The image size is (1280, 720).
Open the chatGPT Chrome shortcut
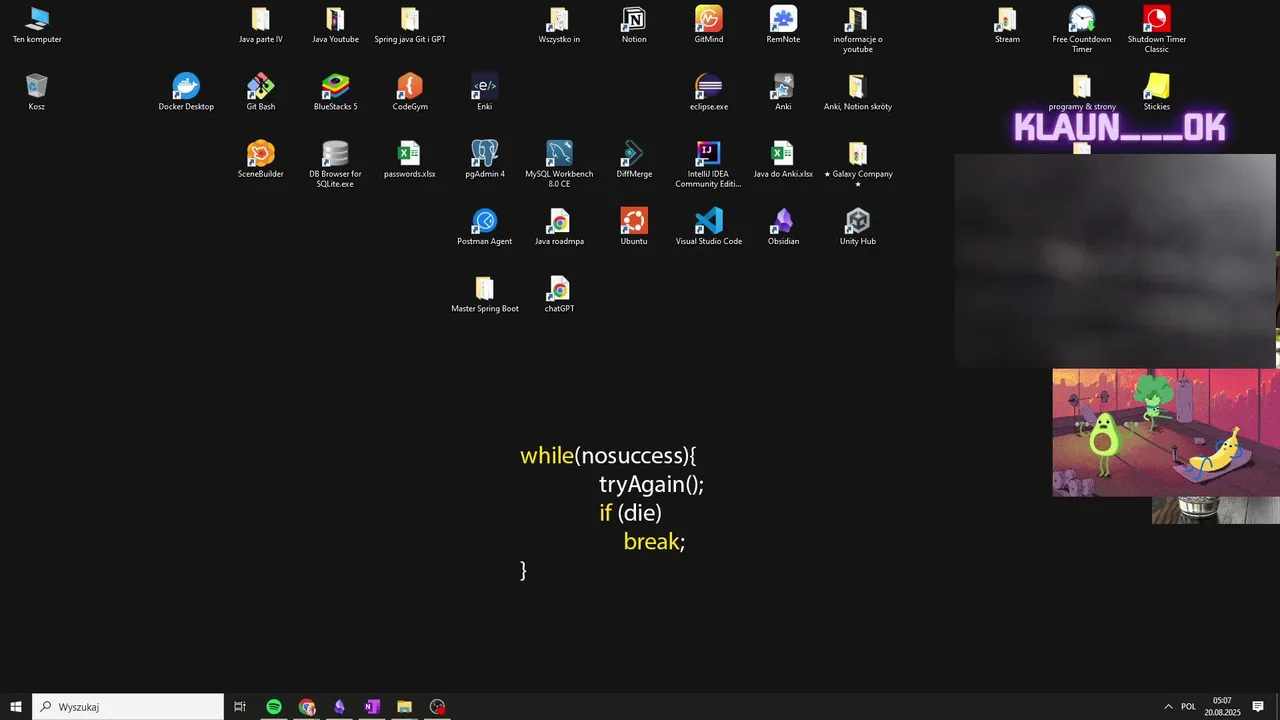click(559, 295)
